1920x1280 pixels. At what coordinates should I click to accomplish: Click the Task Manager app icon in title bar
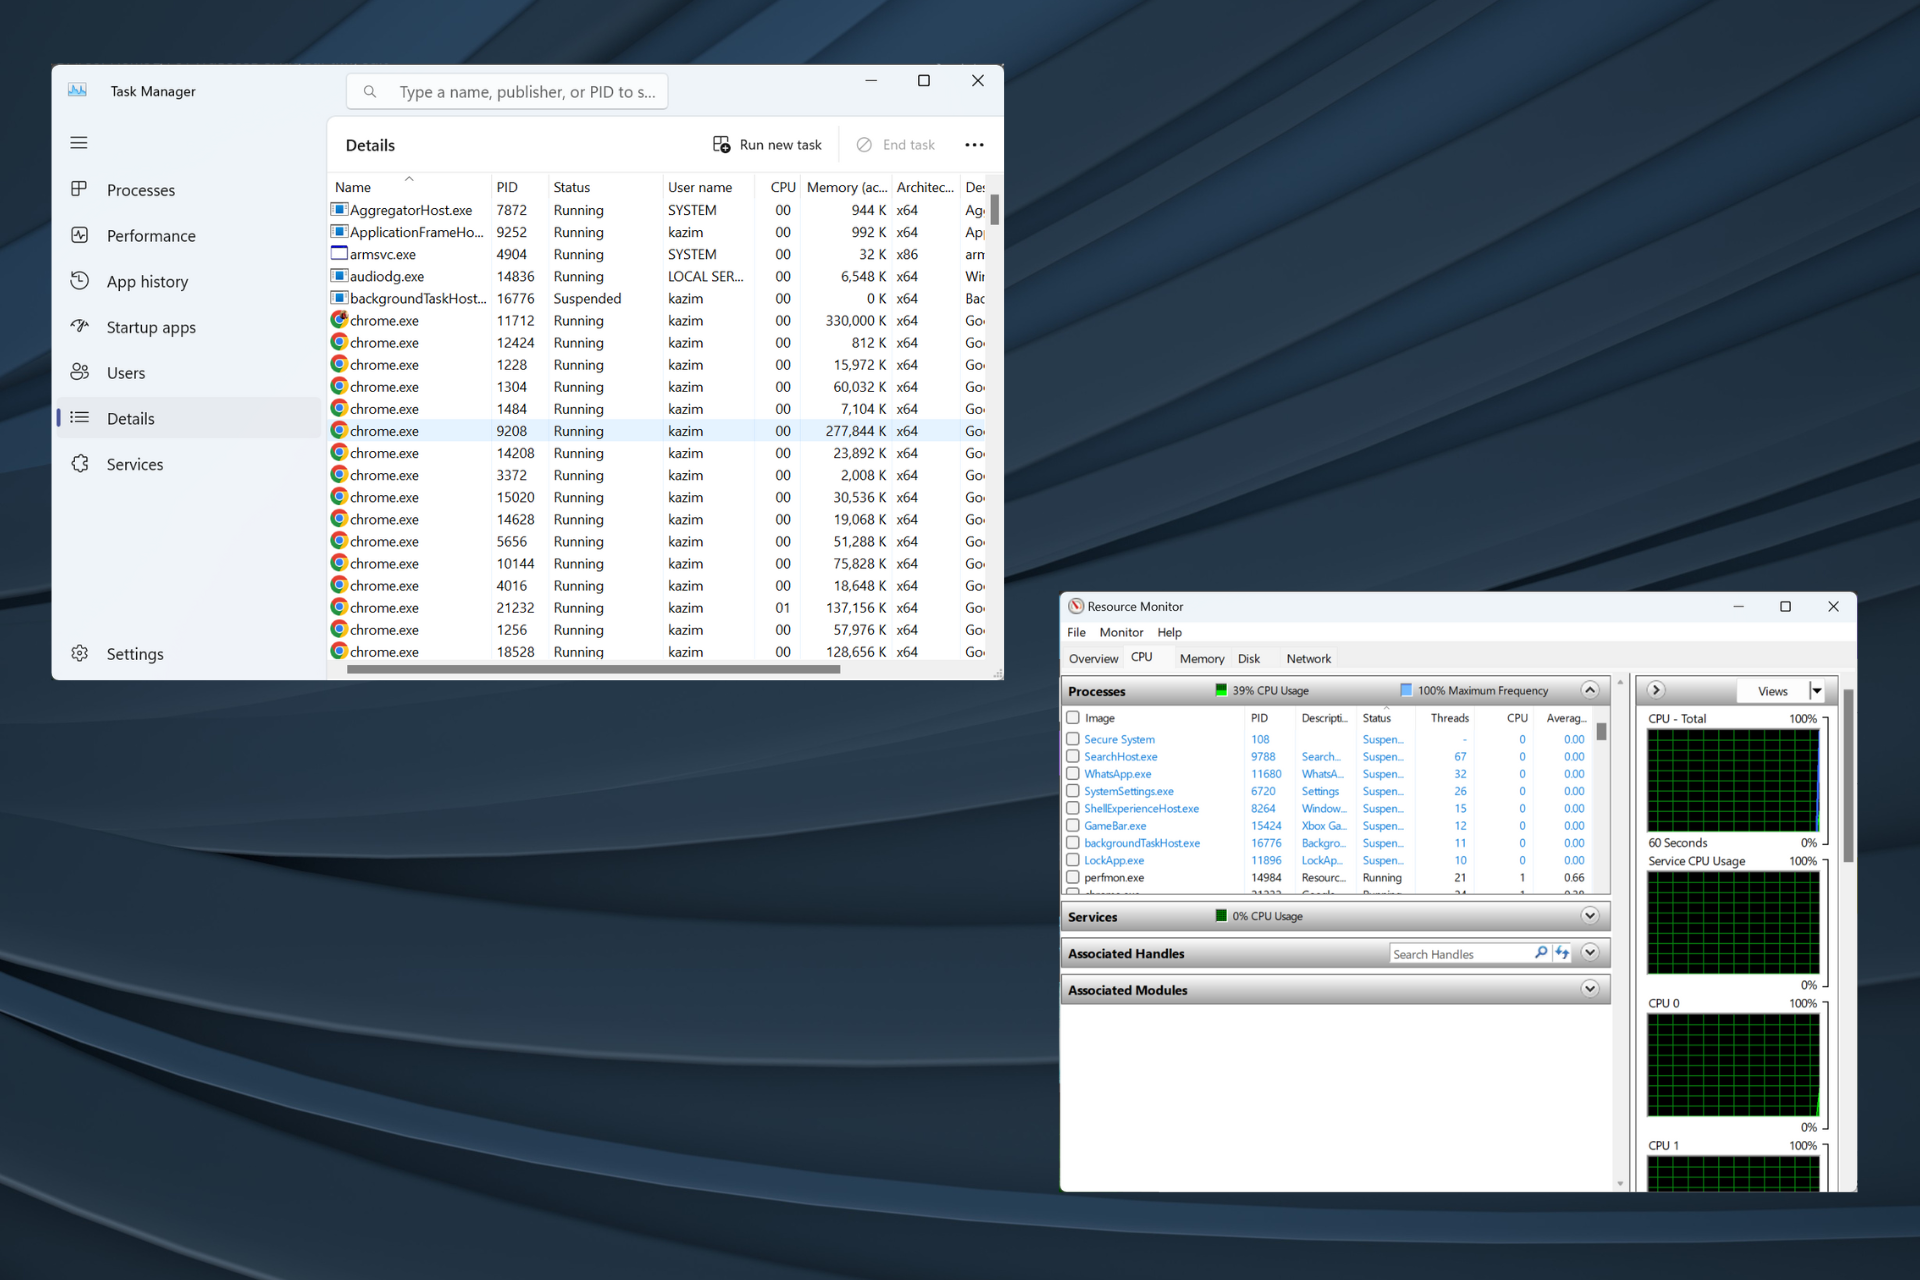coord(77,90)
